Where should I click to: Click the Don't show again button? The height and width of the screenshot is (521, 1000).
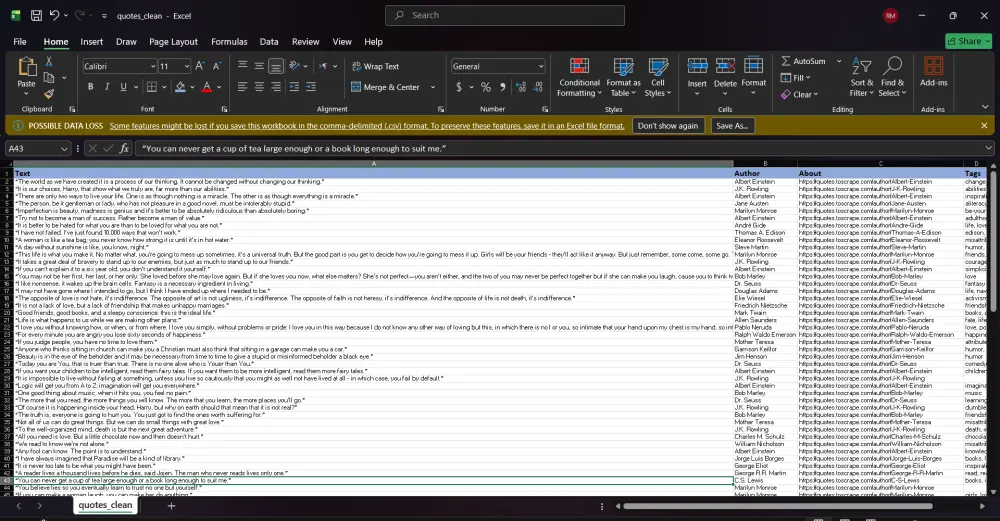(x=668, y=126)
